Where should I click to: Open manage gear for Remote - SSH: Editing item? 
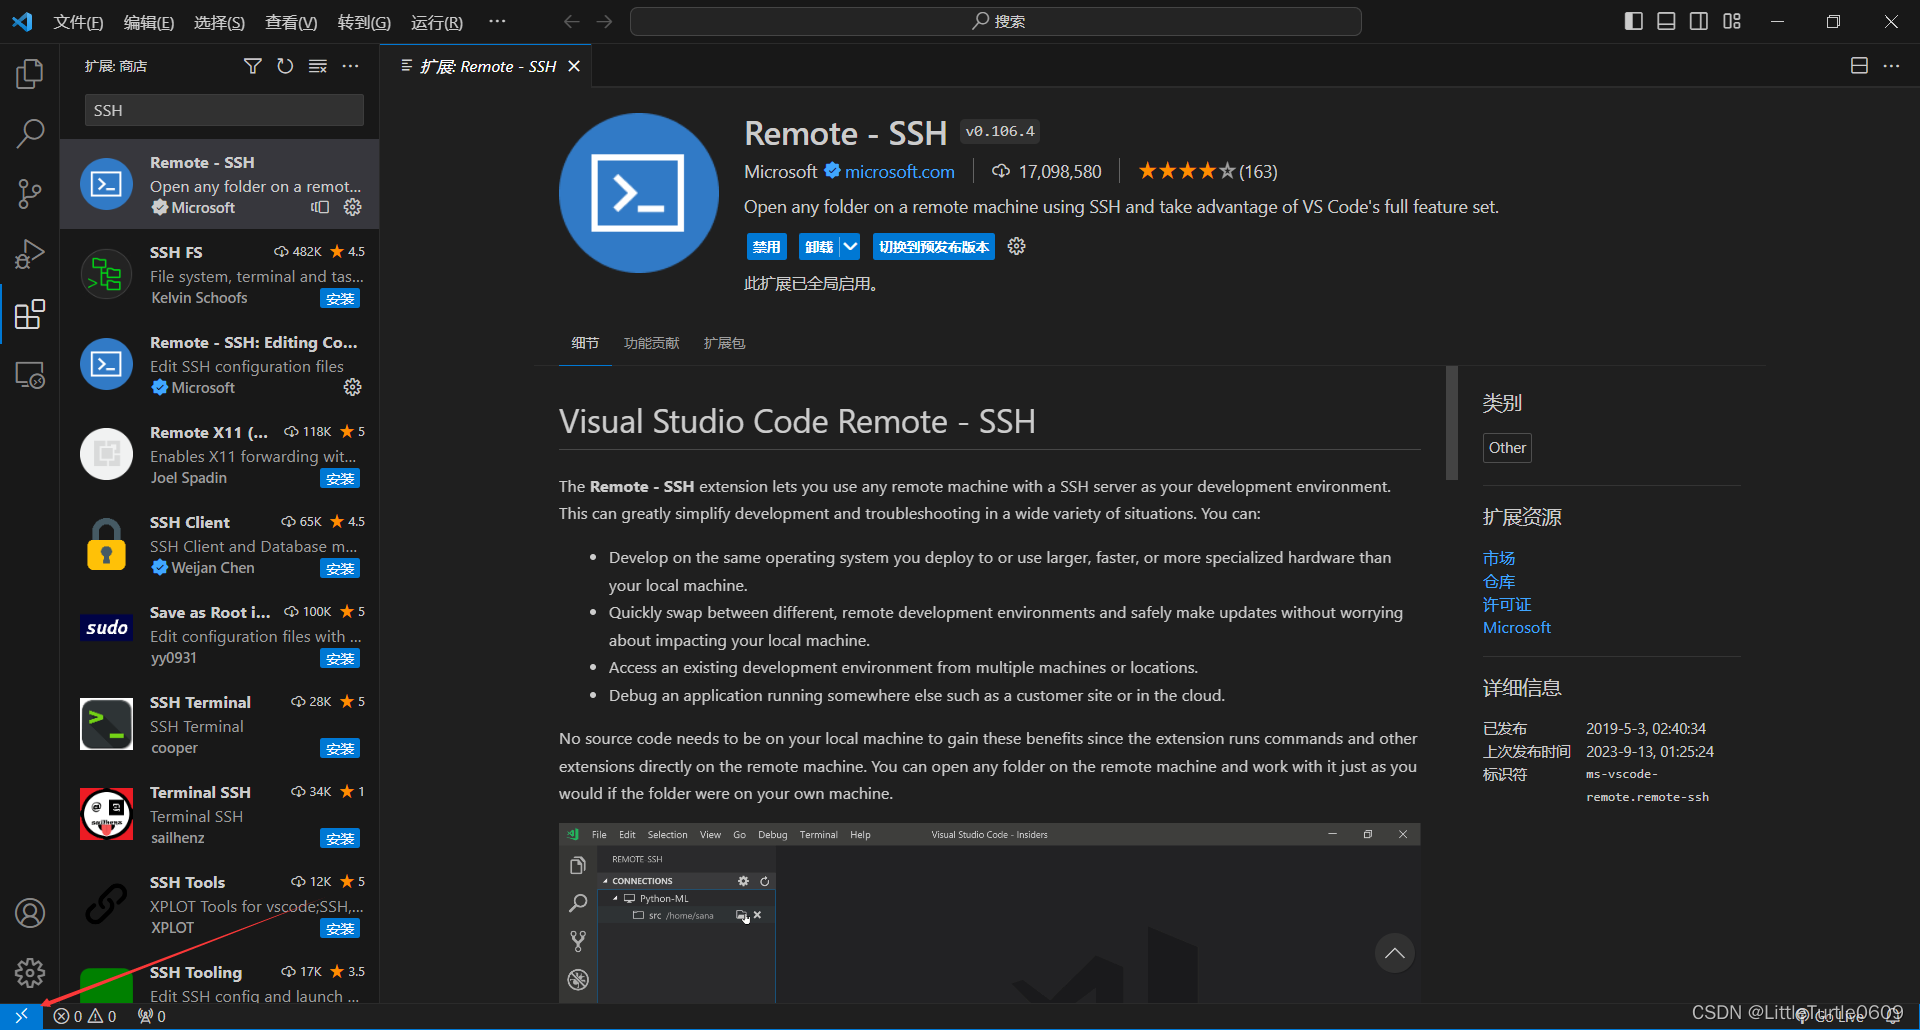pyautogui.click(x=353, y=387)
